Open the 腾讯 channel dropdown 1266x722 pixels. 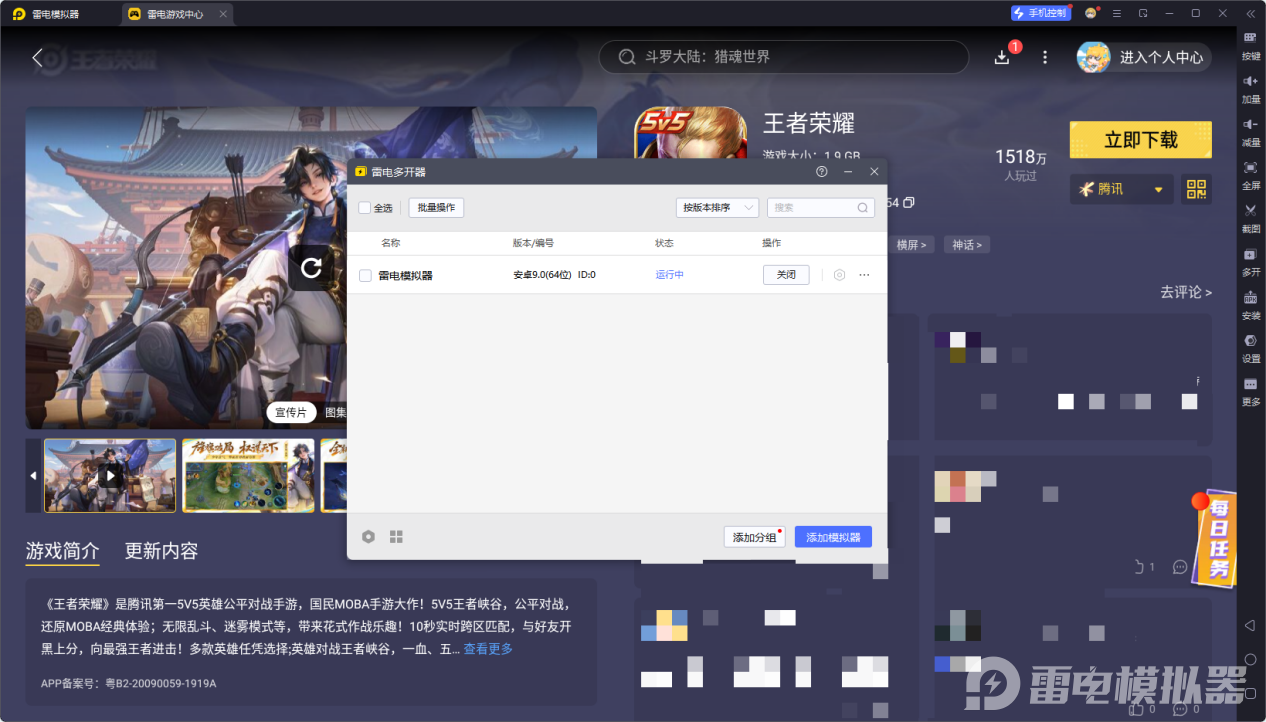pyautogui.click(x=1123, y=189)
